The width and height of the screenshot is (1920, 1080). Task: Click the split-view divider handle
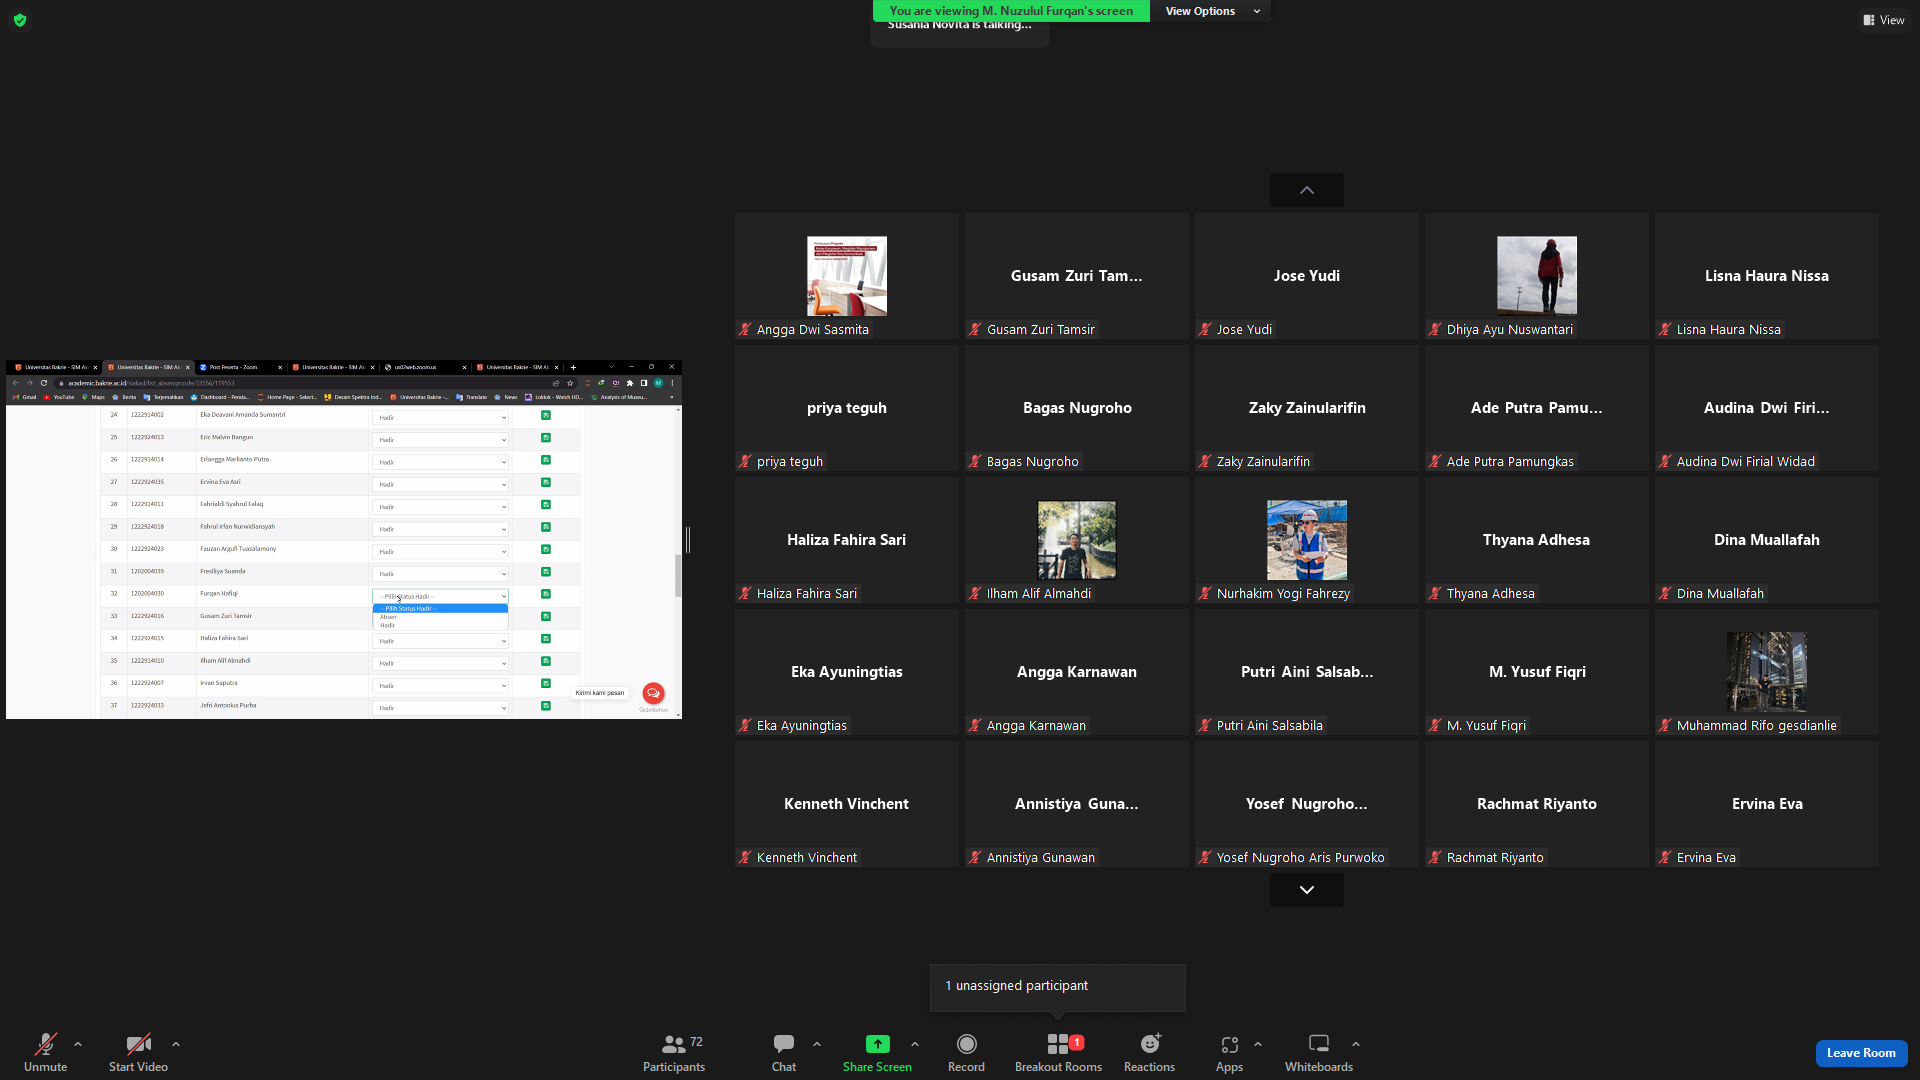point(688,540)
